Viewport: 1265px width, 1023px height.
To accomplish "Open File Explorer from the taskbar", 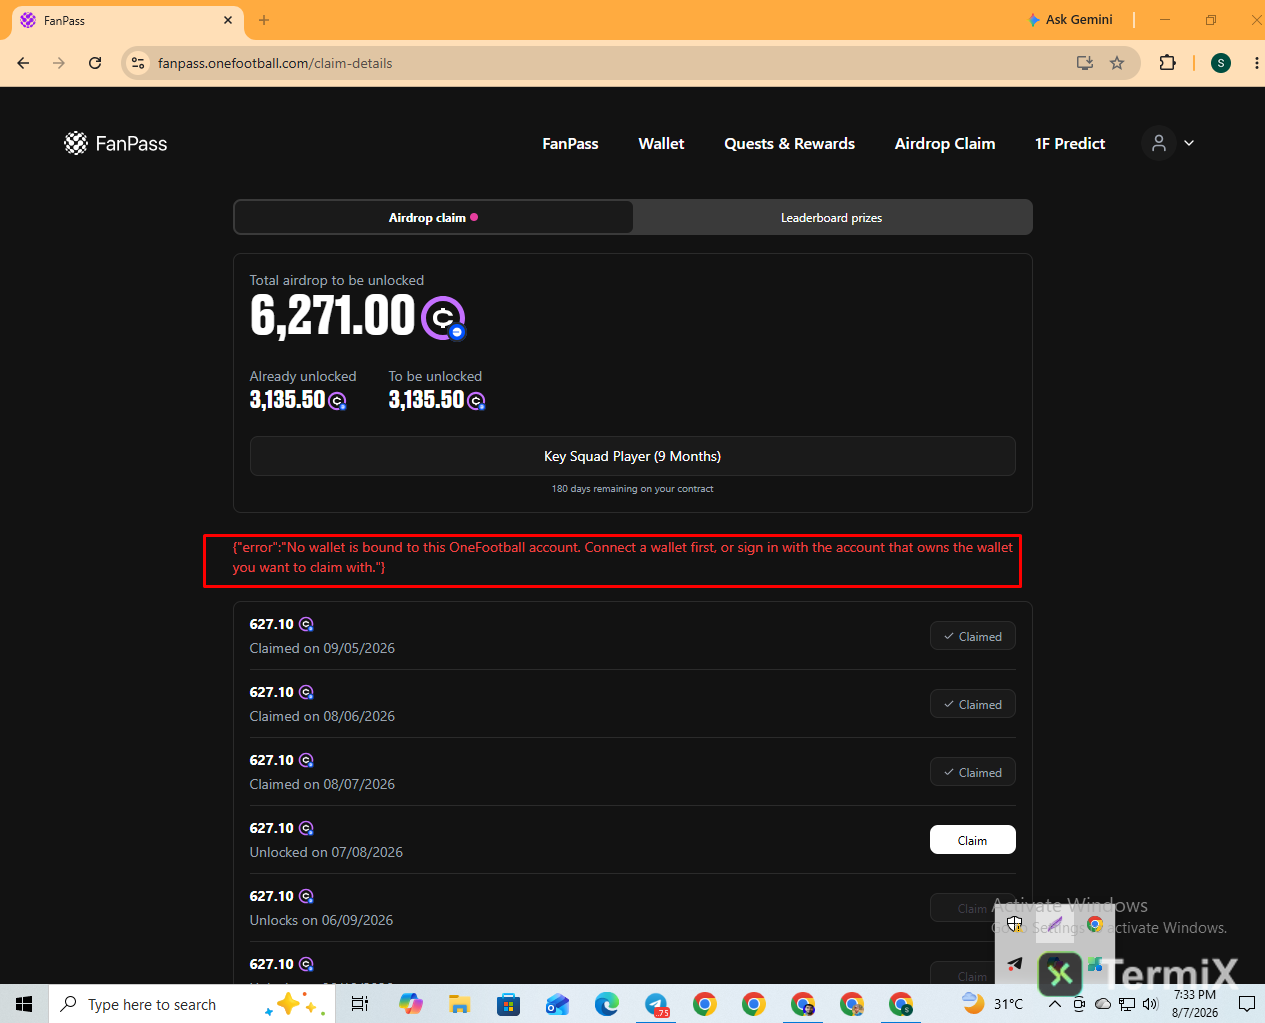I will click(x=459, y=1004).
